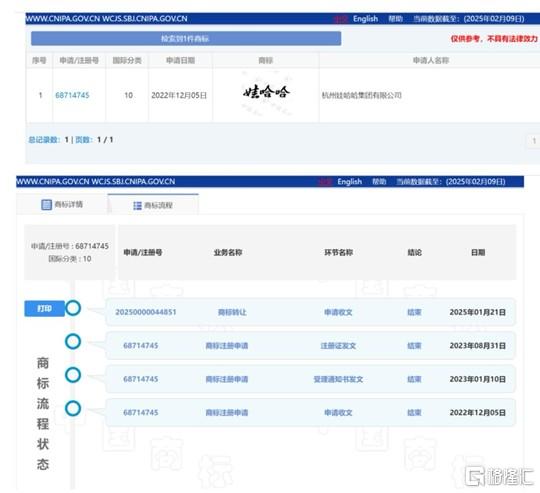Click the 国际分类 column header

127,61
